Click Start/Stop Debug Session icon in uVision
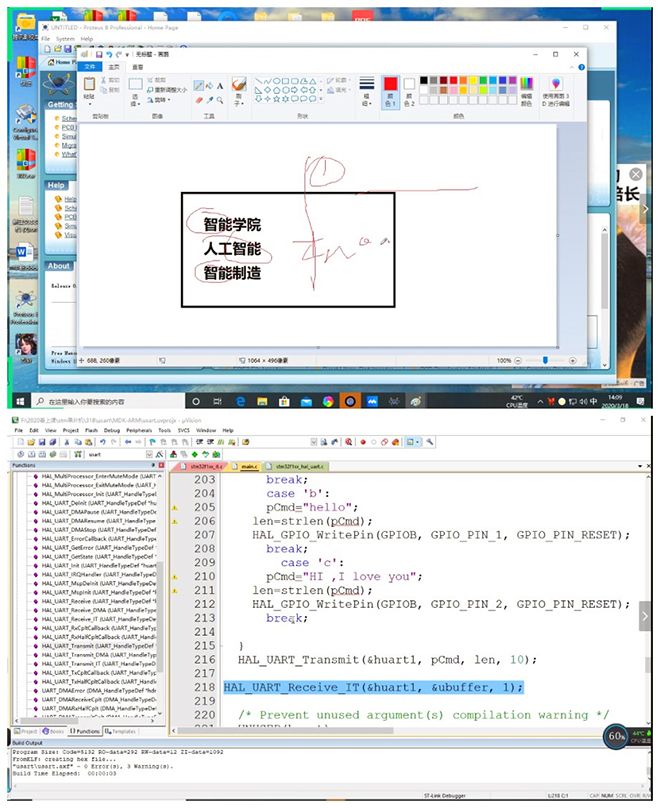This screenshot has height=808, width=660. (x=349, y=442)
